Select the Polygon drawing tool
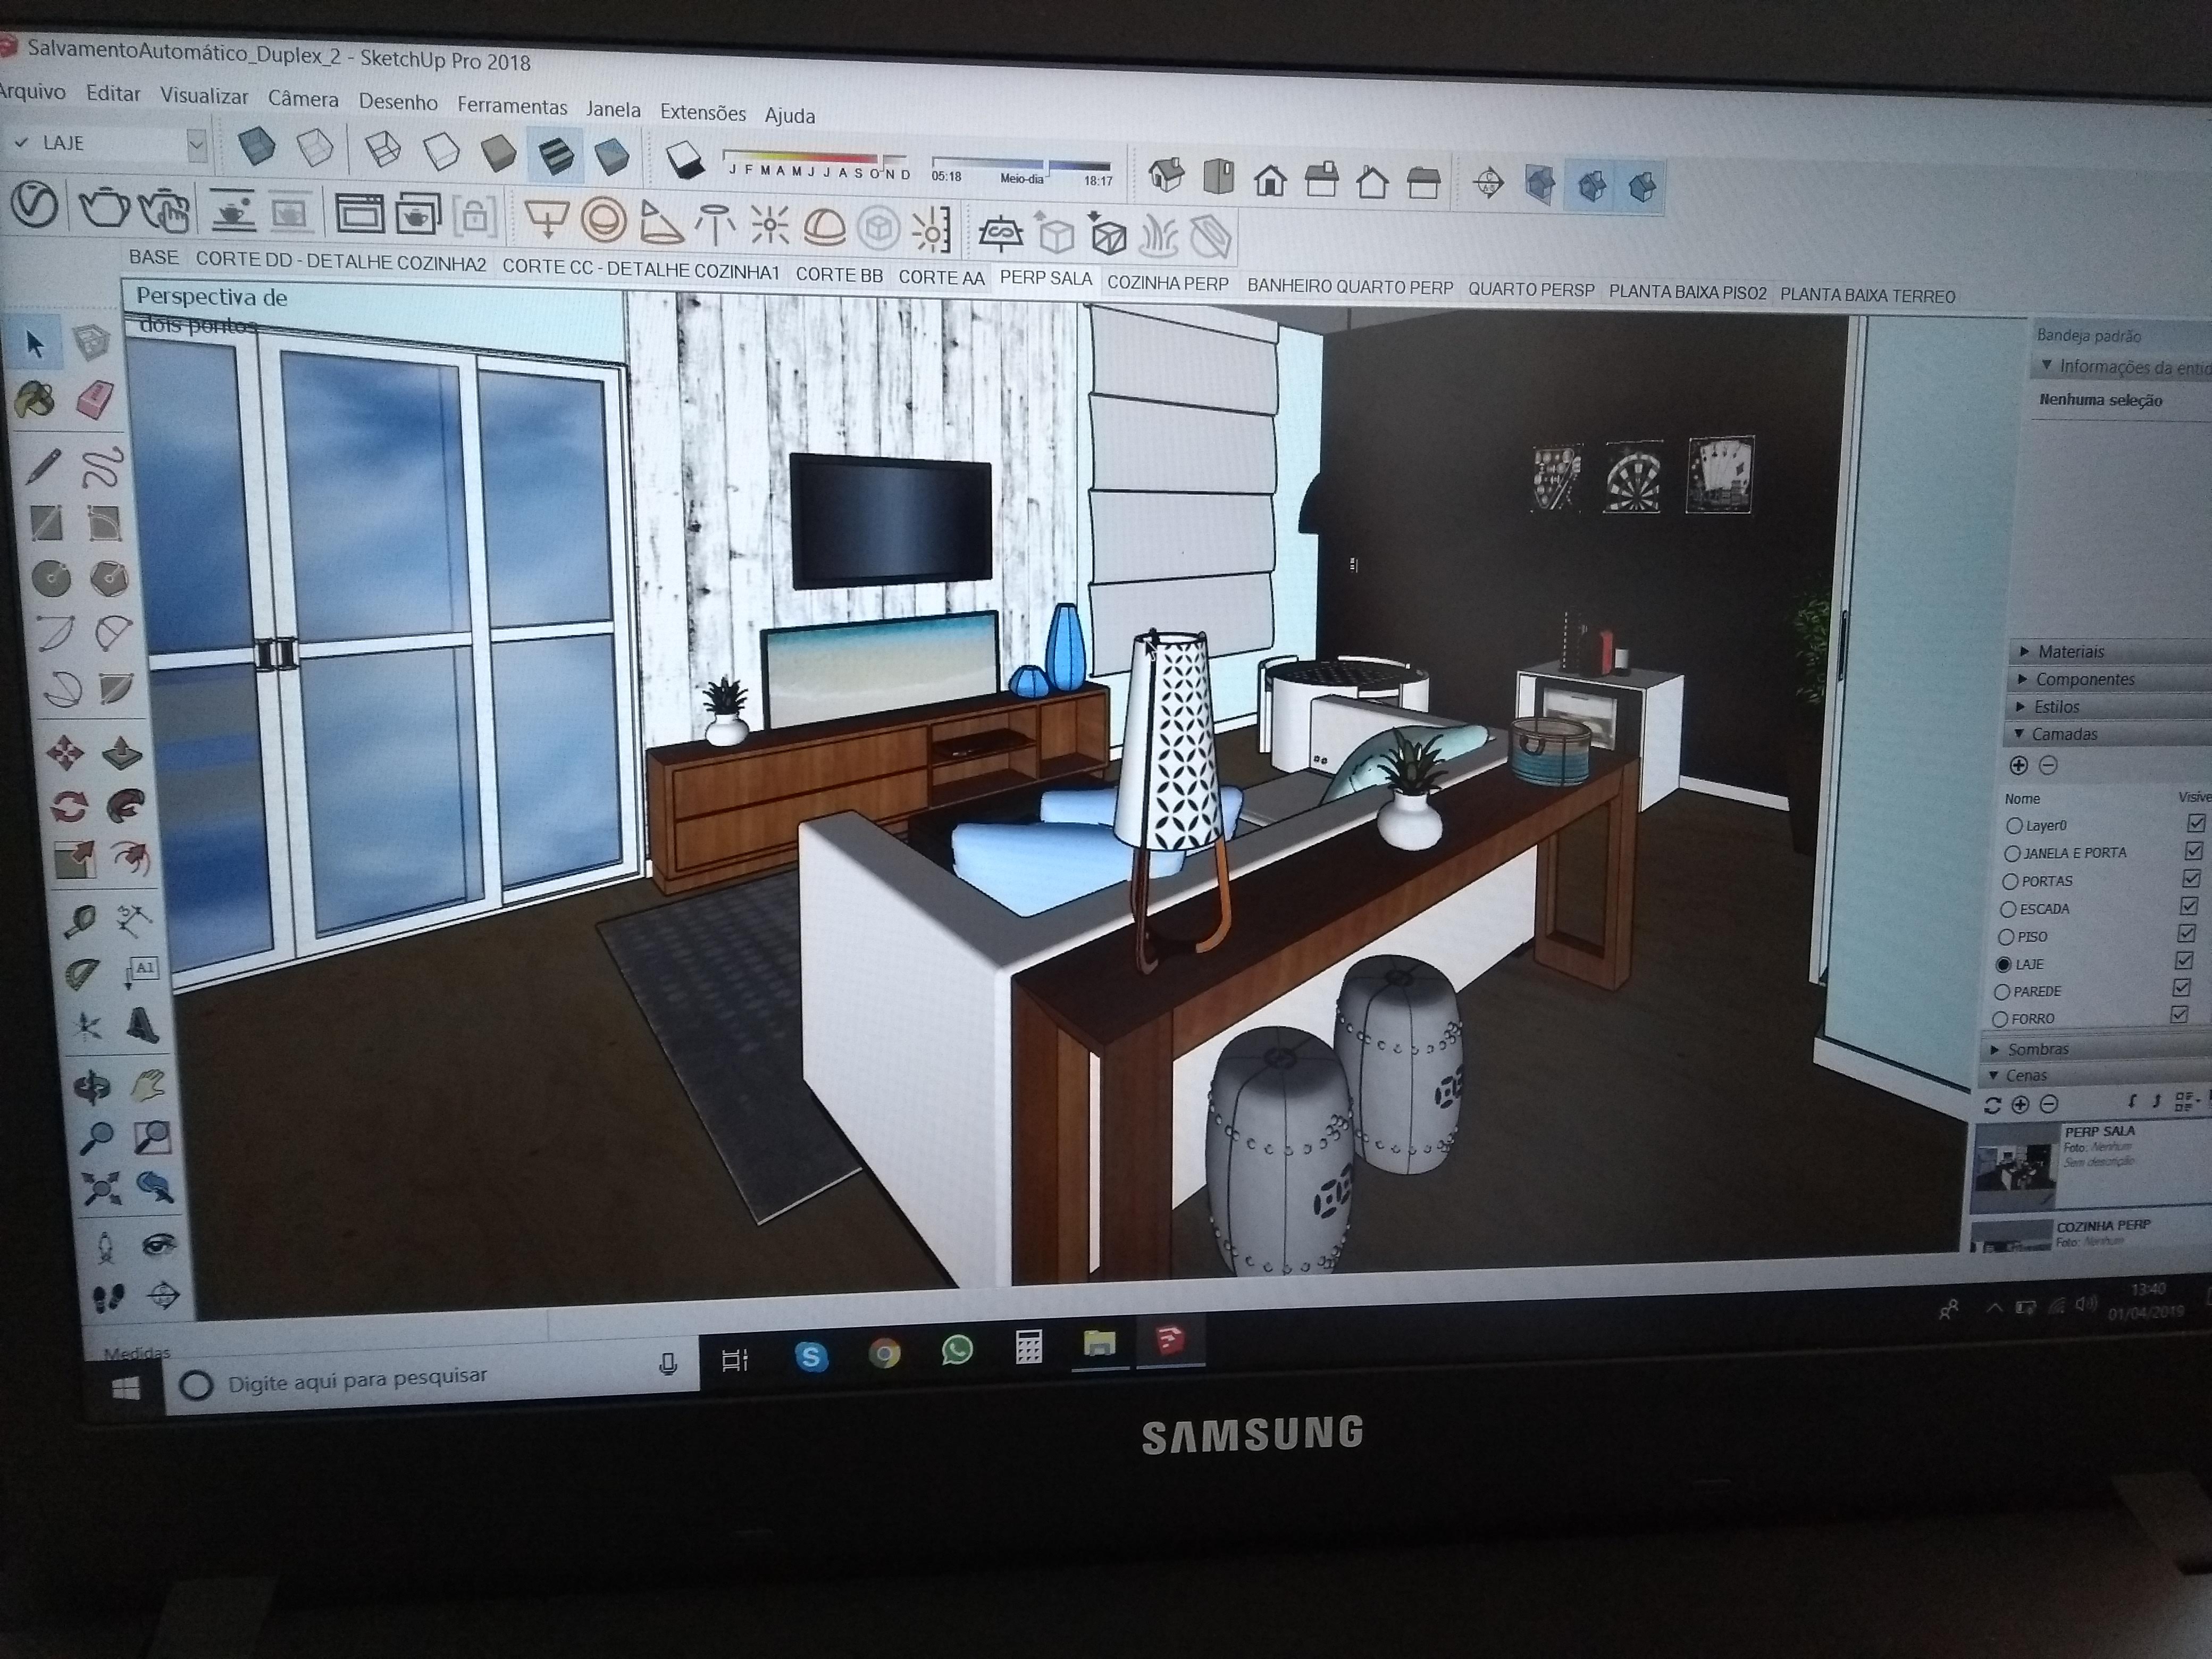The width and height of the screenshot is (2212, 1659). tap(109, 578)
